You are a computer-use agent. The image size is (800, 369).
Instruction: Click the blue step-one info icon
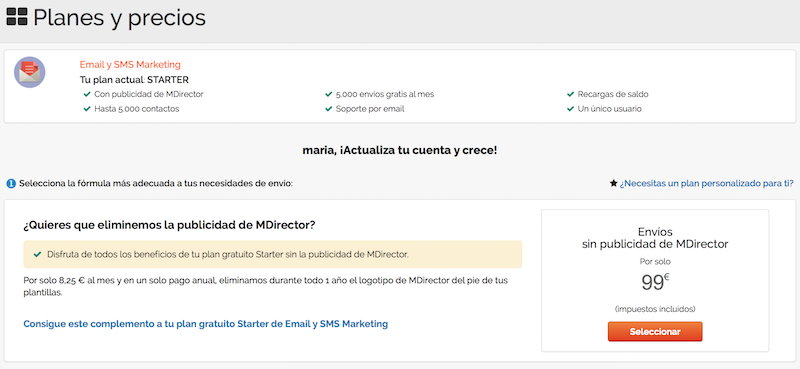point(11,184)
